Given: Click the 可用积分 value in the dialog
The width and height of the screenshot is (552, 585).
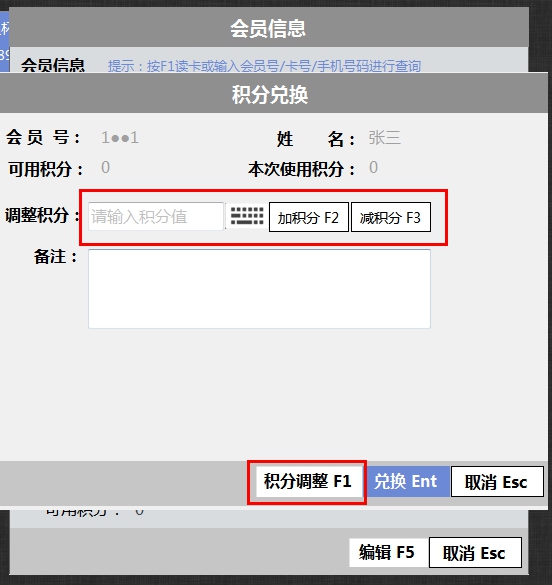Looking at the screenshot, I should [106, 168].
